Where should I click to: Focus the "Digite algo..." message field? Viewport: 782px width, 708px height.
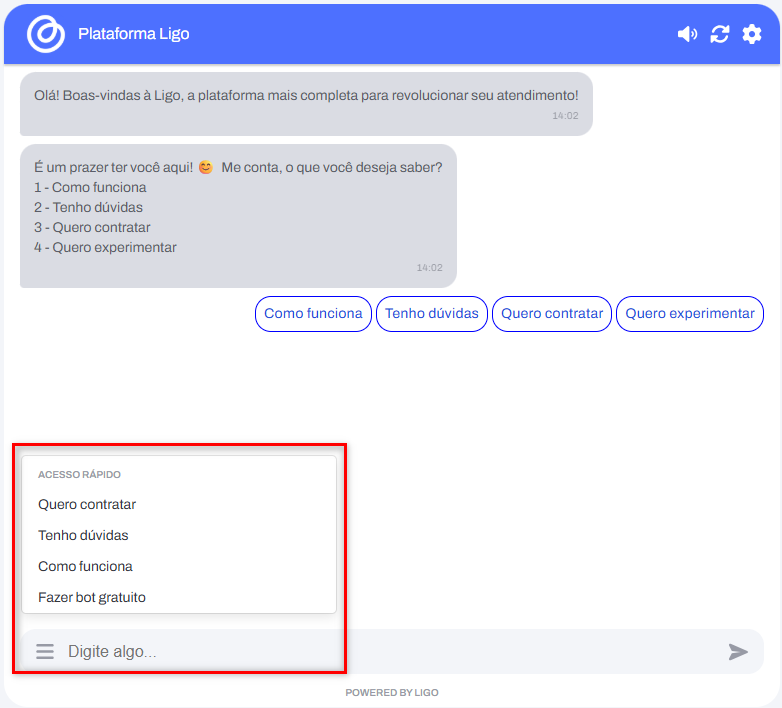pyautogui.click(x=390, y=652)
